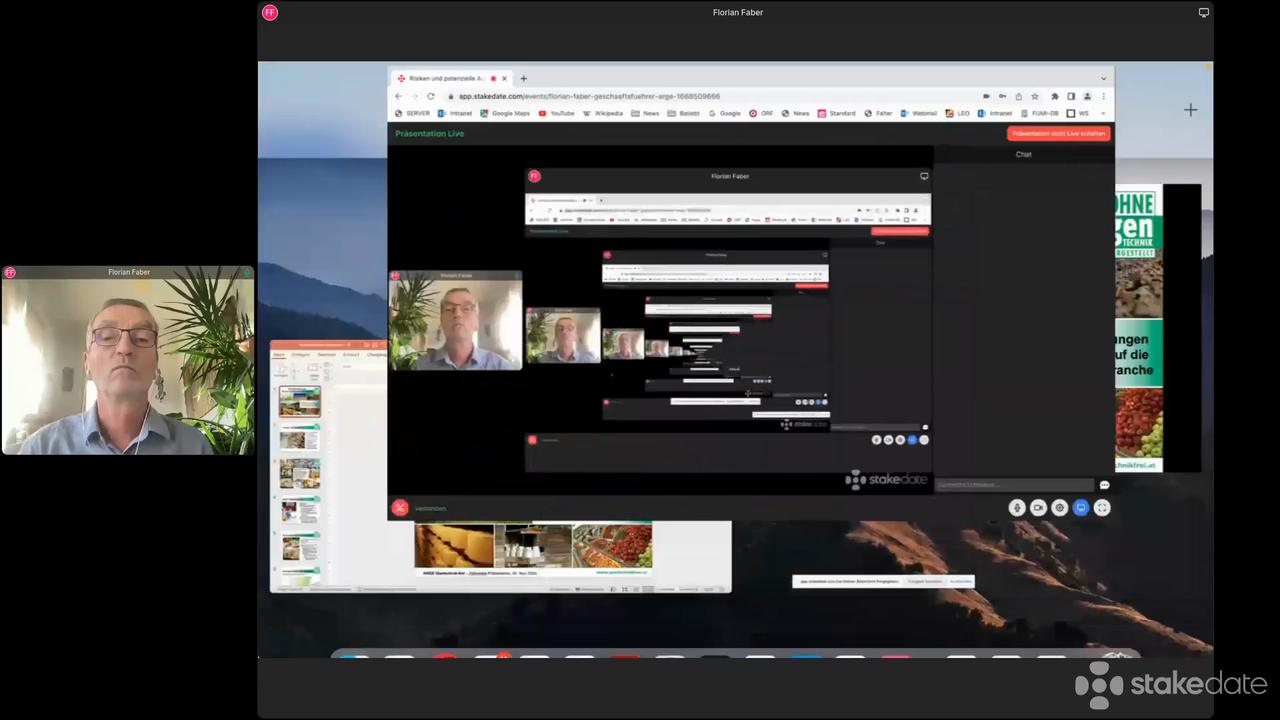This screenshot has width=1280, height=720.
Task: Click the red hang-up icon in bottom bar
Action: [x=400, y=508]
